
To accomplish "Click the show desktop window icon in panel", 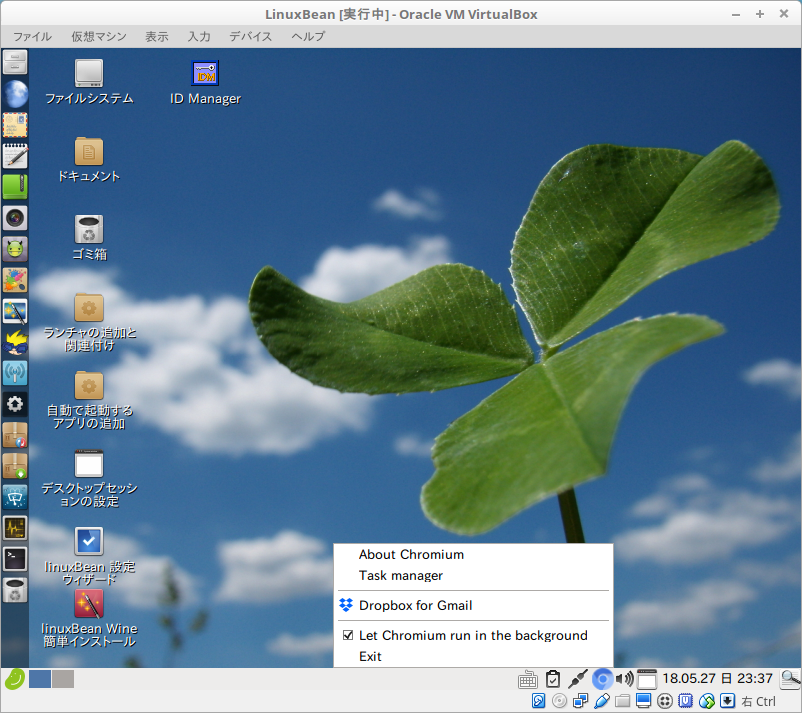I will click(647, 679).
